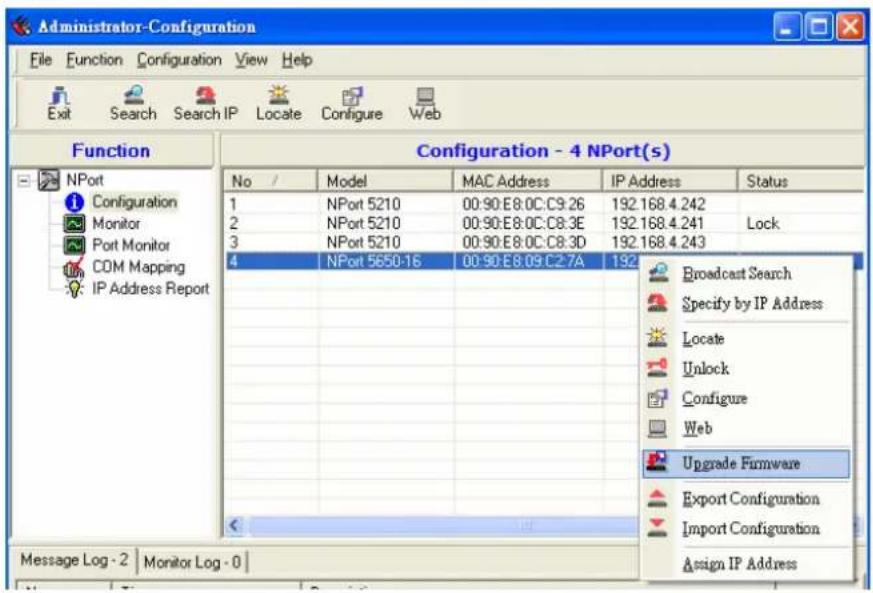873x593 pixels.
Task: Choose Broadcast Search from context menu
Action: pos(747,273)
